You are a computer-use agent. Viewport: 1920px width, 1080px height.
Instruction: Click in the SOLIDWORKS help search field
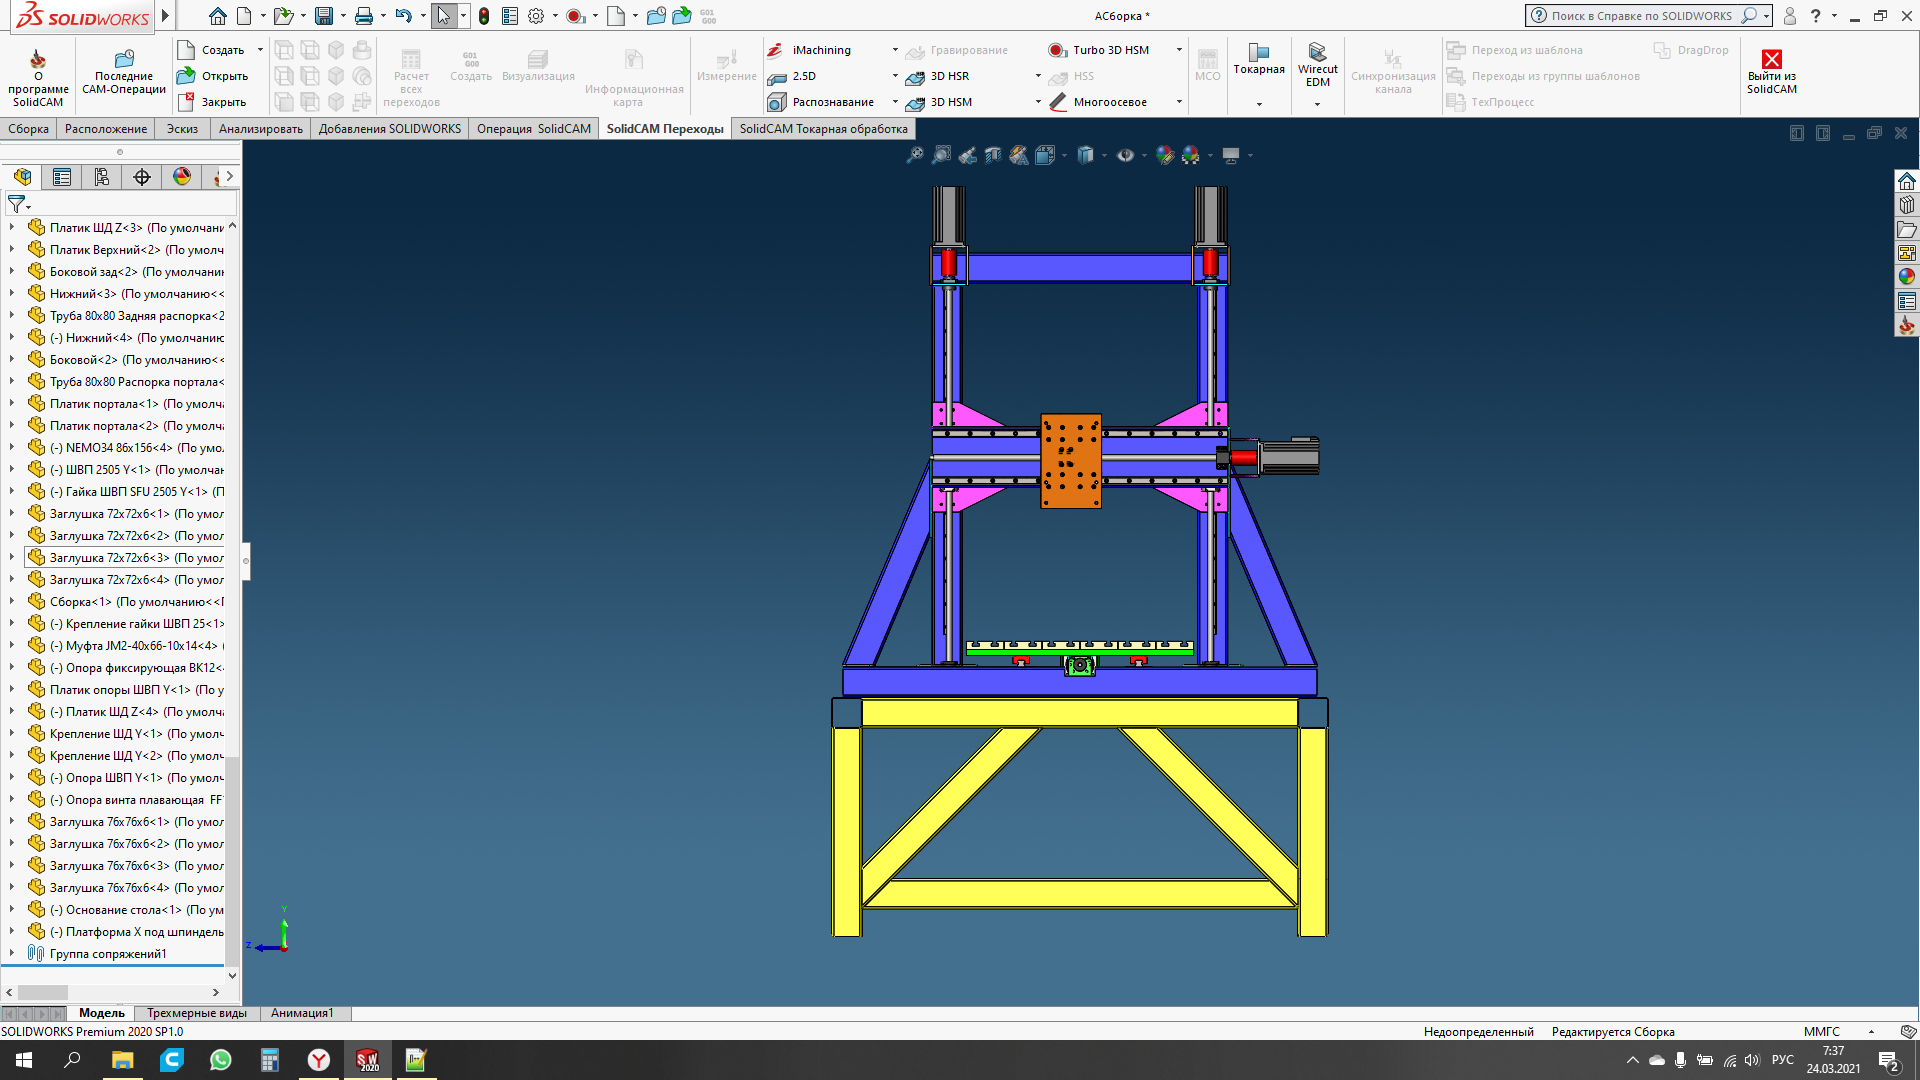pos(1640,16)
